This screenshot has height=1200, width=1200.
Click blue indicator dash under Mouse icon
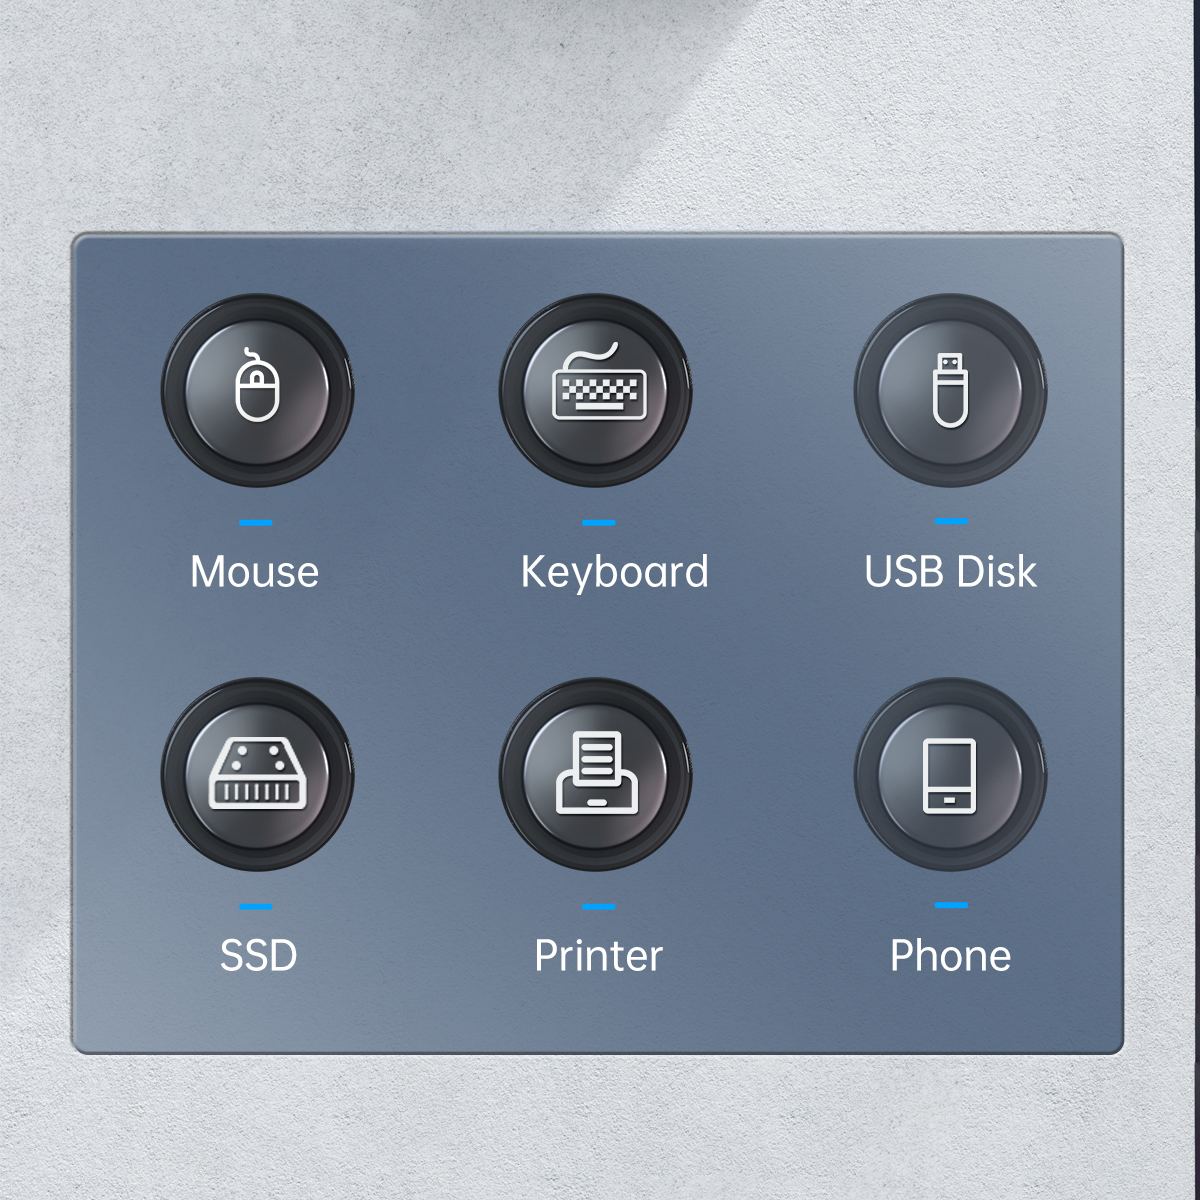(x=256, y=522)
